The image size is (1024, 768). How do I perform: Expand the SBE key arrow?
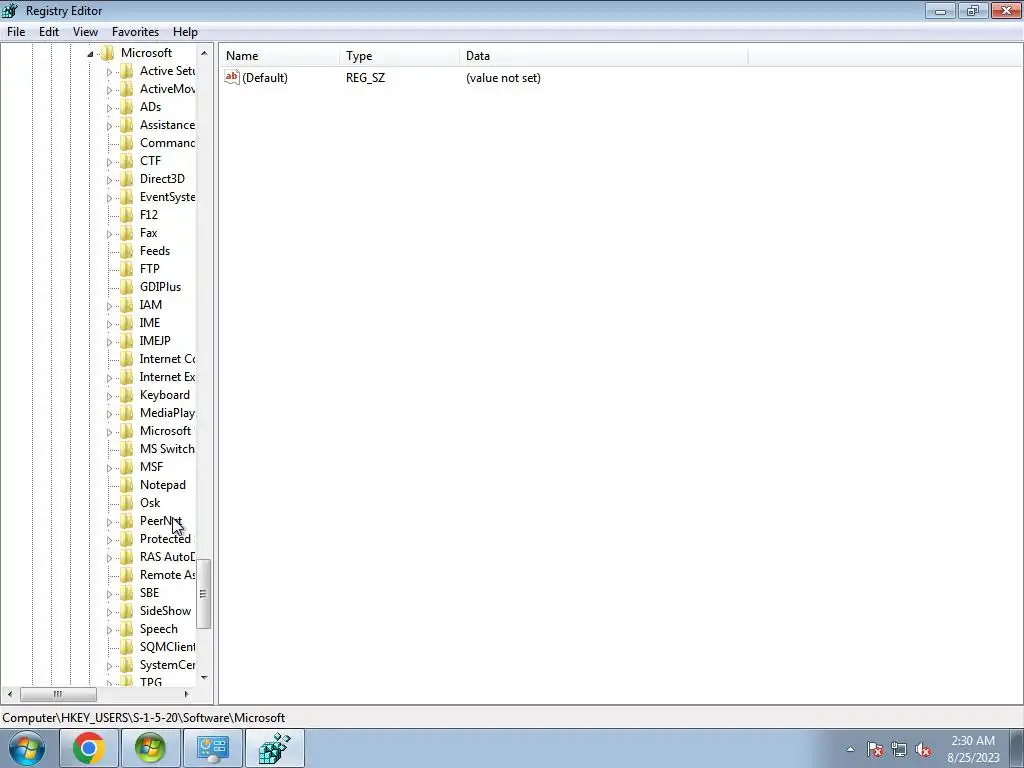pos(109,594)
